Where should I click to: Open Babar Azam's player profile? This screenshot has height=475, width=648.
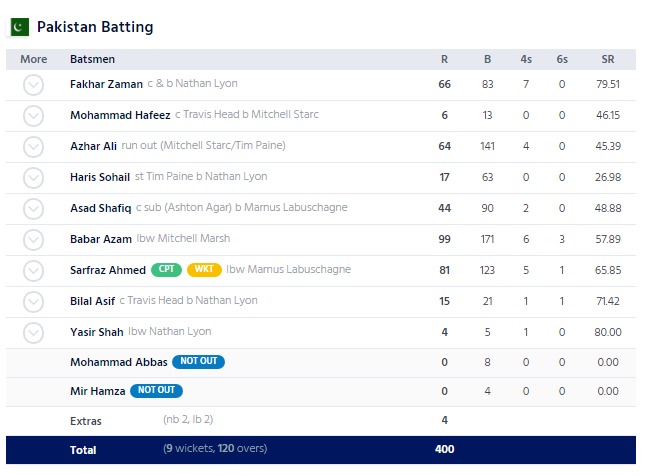click(x=99, y=240)
